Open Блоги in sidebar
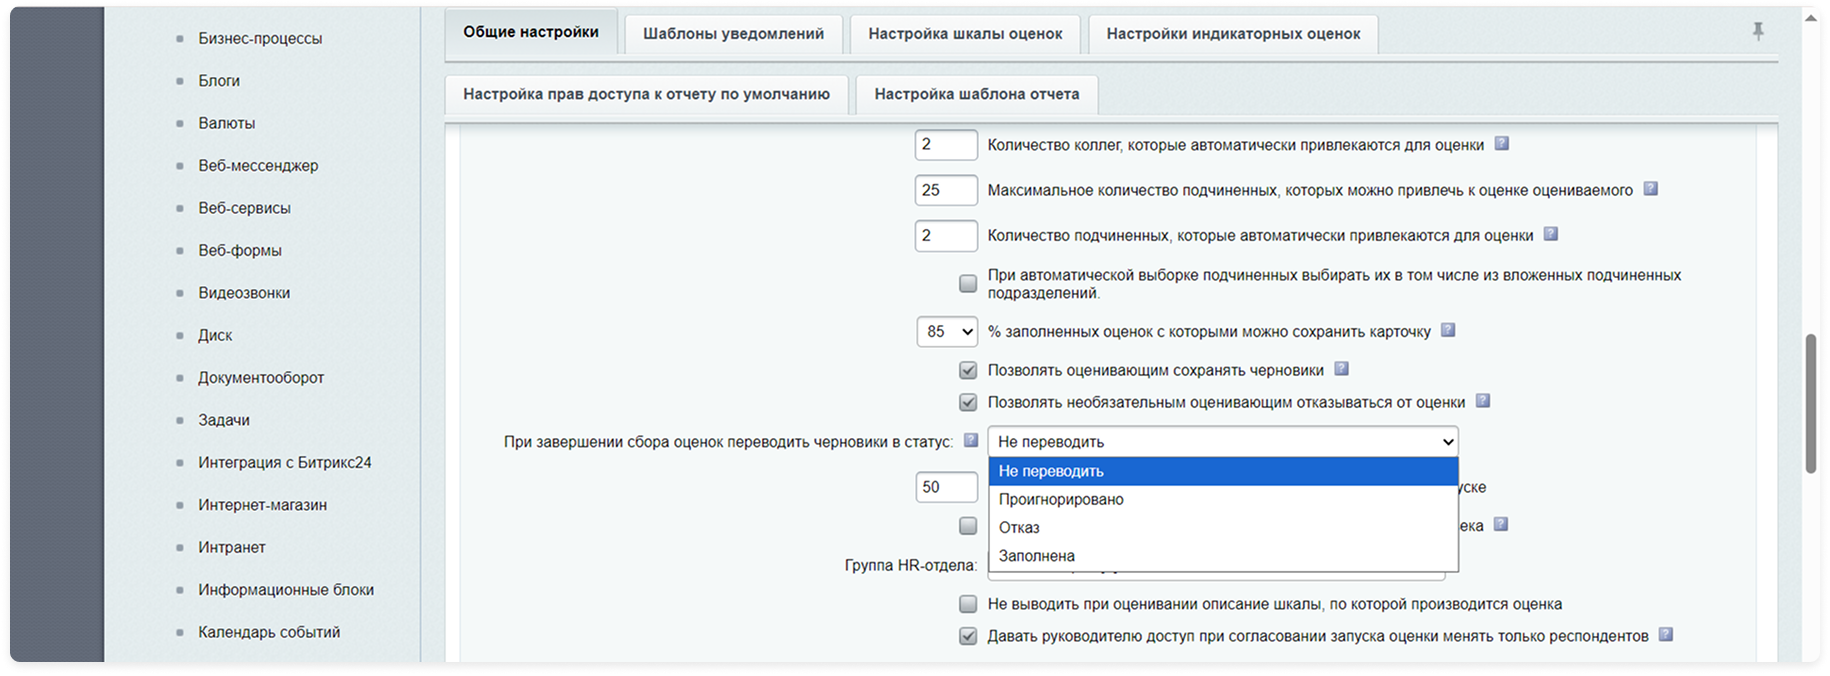Screen dimensions: 1830x676 tap(219, 80)
